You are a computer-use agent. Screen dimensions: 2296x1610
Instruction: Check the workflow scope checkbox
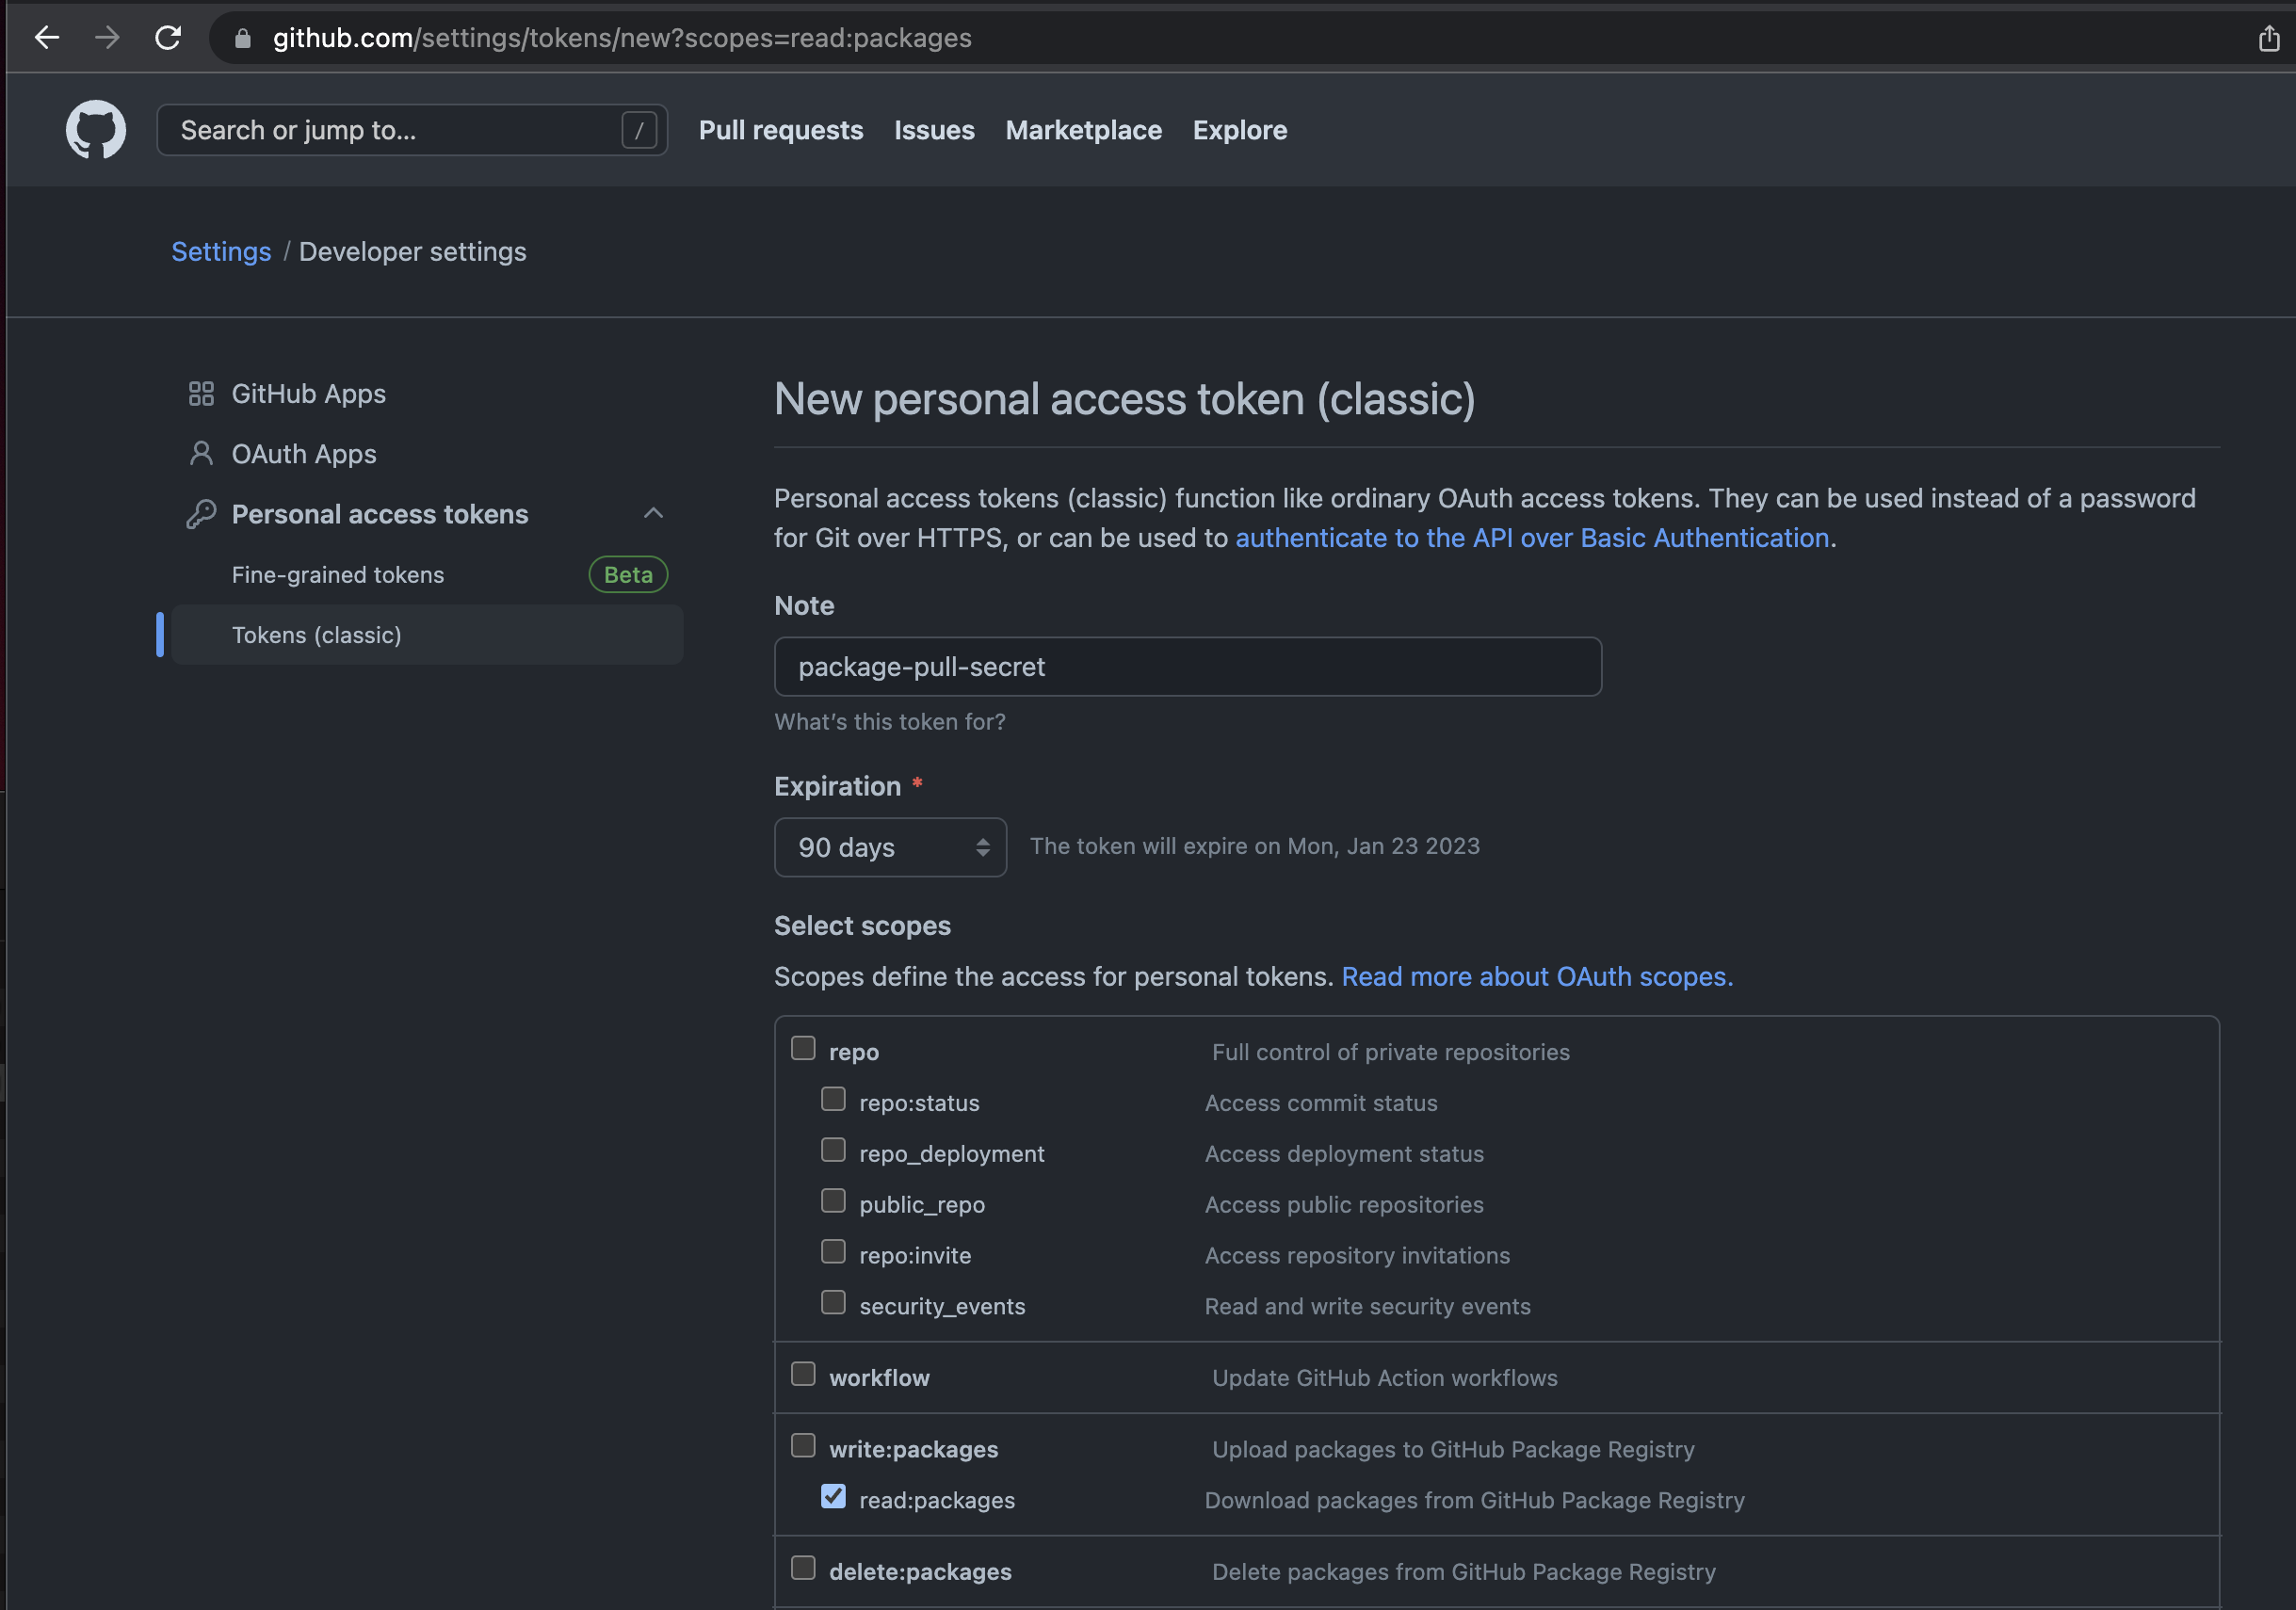[x=803, y=1374]
